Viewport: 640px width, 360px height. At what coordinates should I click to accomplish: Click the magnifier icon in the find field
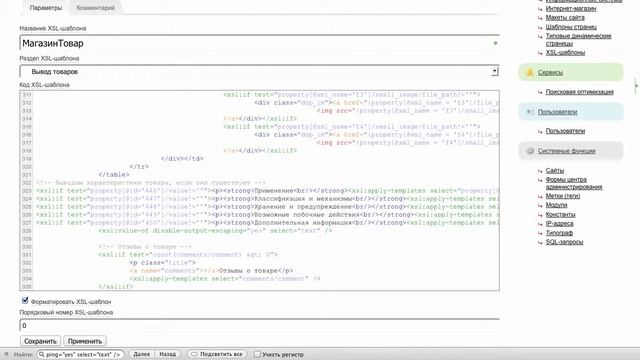click(41, 354)
